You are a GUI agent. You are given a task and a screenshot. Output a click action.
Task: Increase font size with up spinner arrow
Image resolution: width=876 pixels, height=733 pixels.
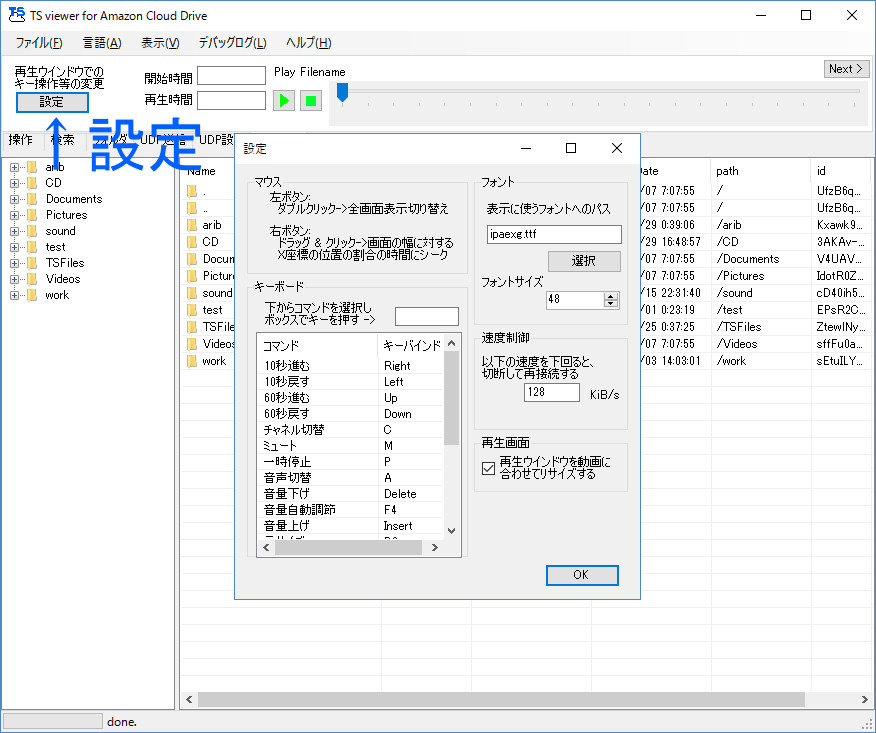tap(611, 295)
